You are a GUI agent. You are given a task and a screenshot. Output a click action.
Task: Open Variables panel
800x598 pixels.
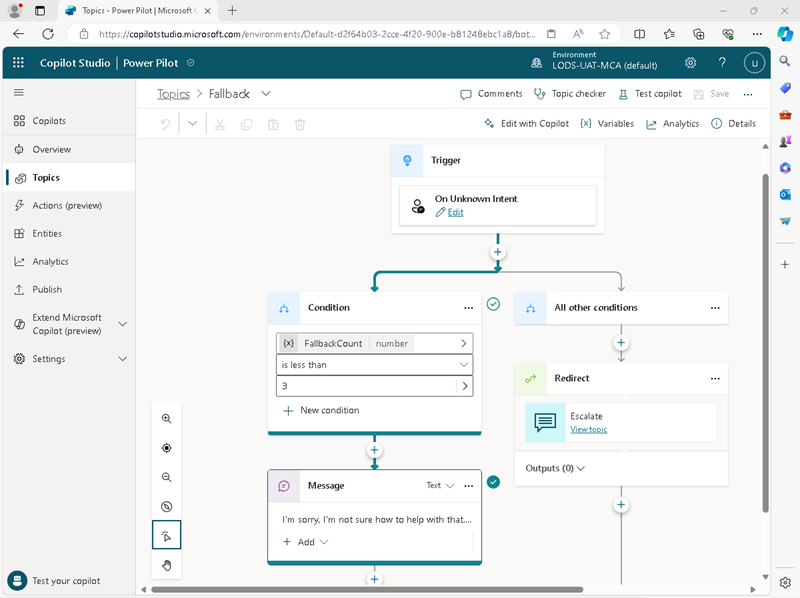click(607, 123)
